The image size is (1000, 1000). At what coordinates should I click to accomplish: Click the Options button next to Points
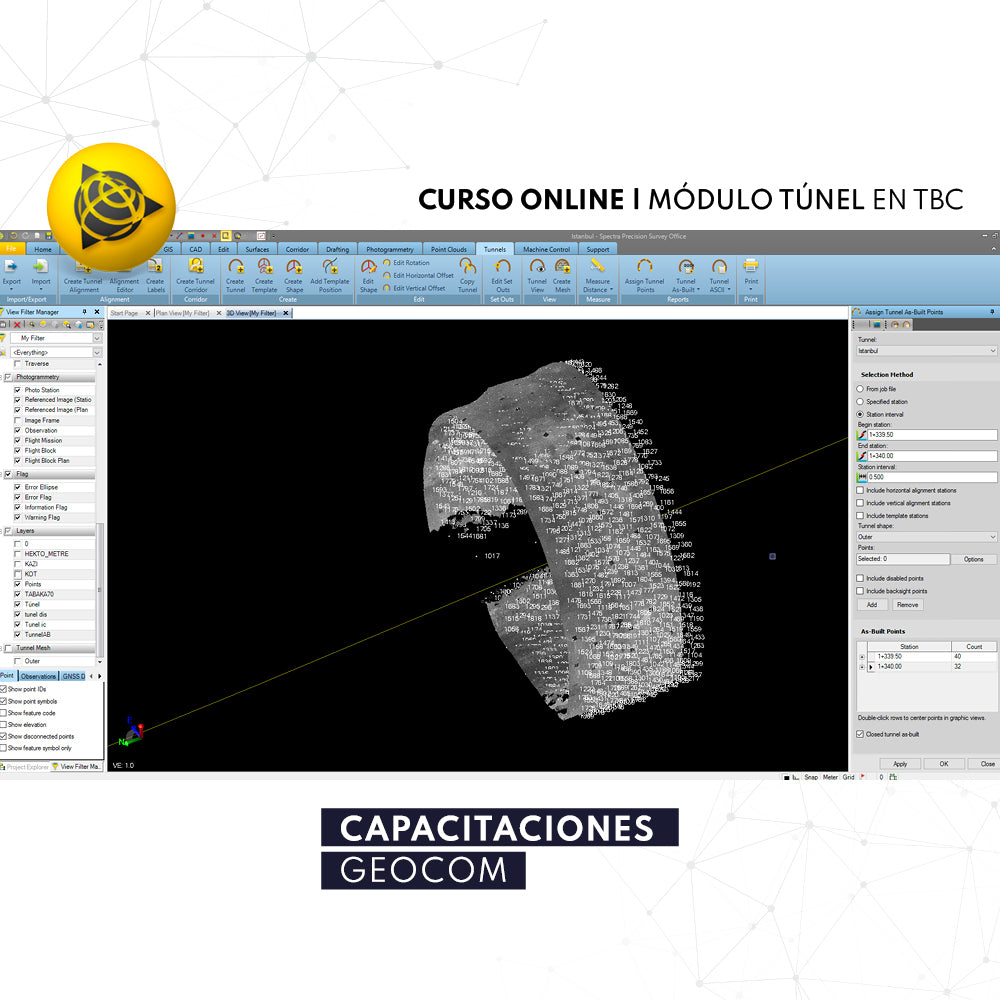click(975, 559)
